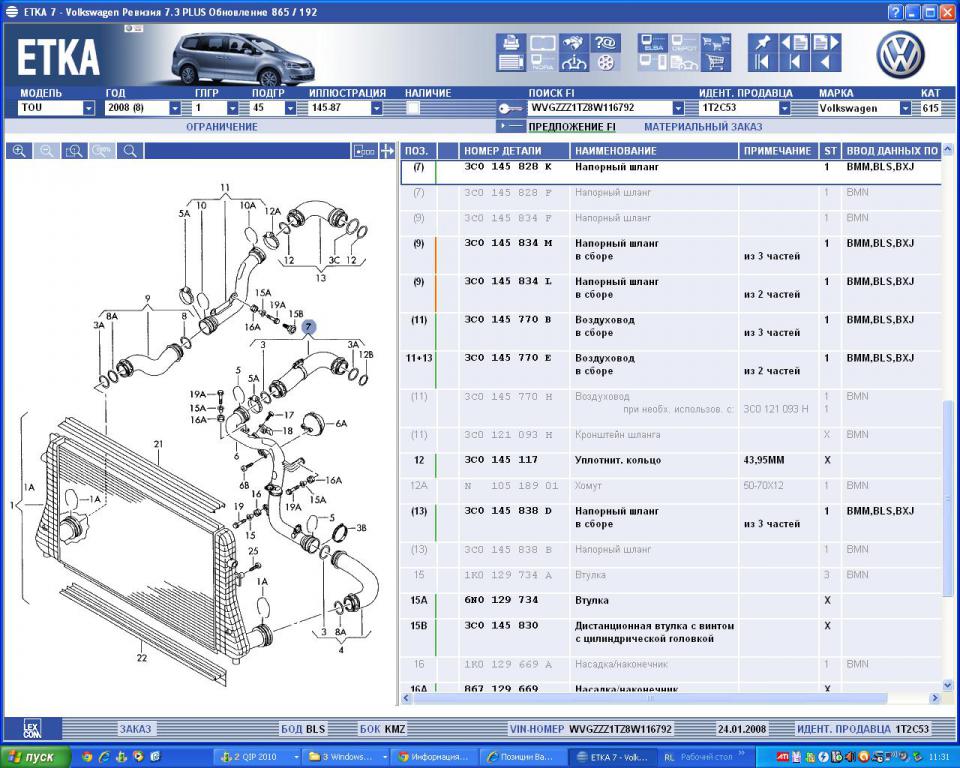Click the НАИМЕНОВАНИЕ column header

(x=654, y=151)
